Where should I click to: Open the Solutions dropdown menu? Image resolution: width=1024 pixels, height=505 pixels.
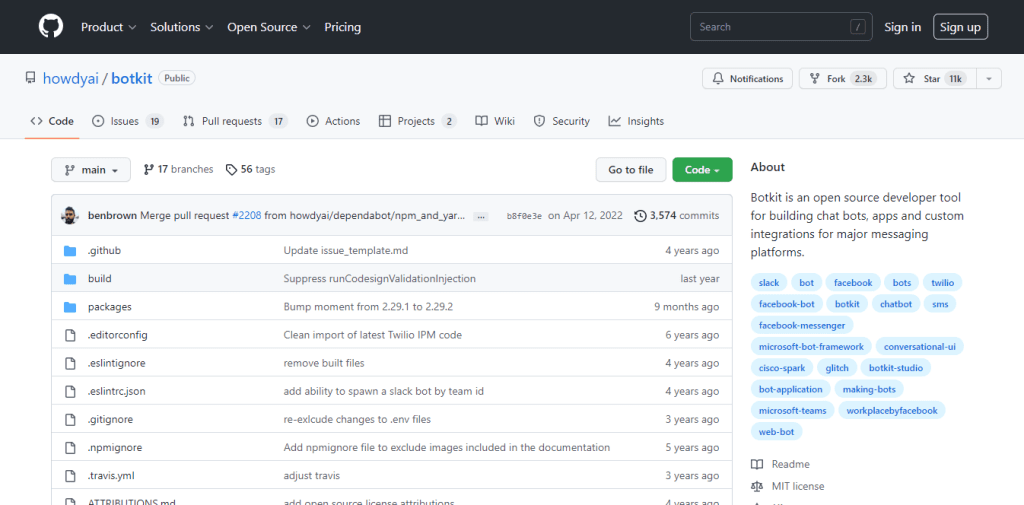(182, 27)
